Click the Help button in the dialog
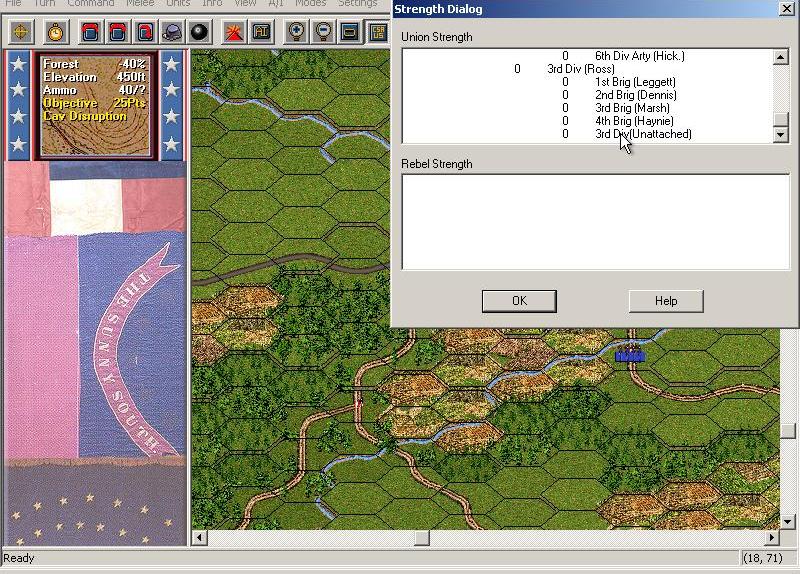 (666, 301)
